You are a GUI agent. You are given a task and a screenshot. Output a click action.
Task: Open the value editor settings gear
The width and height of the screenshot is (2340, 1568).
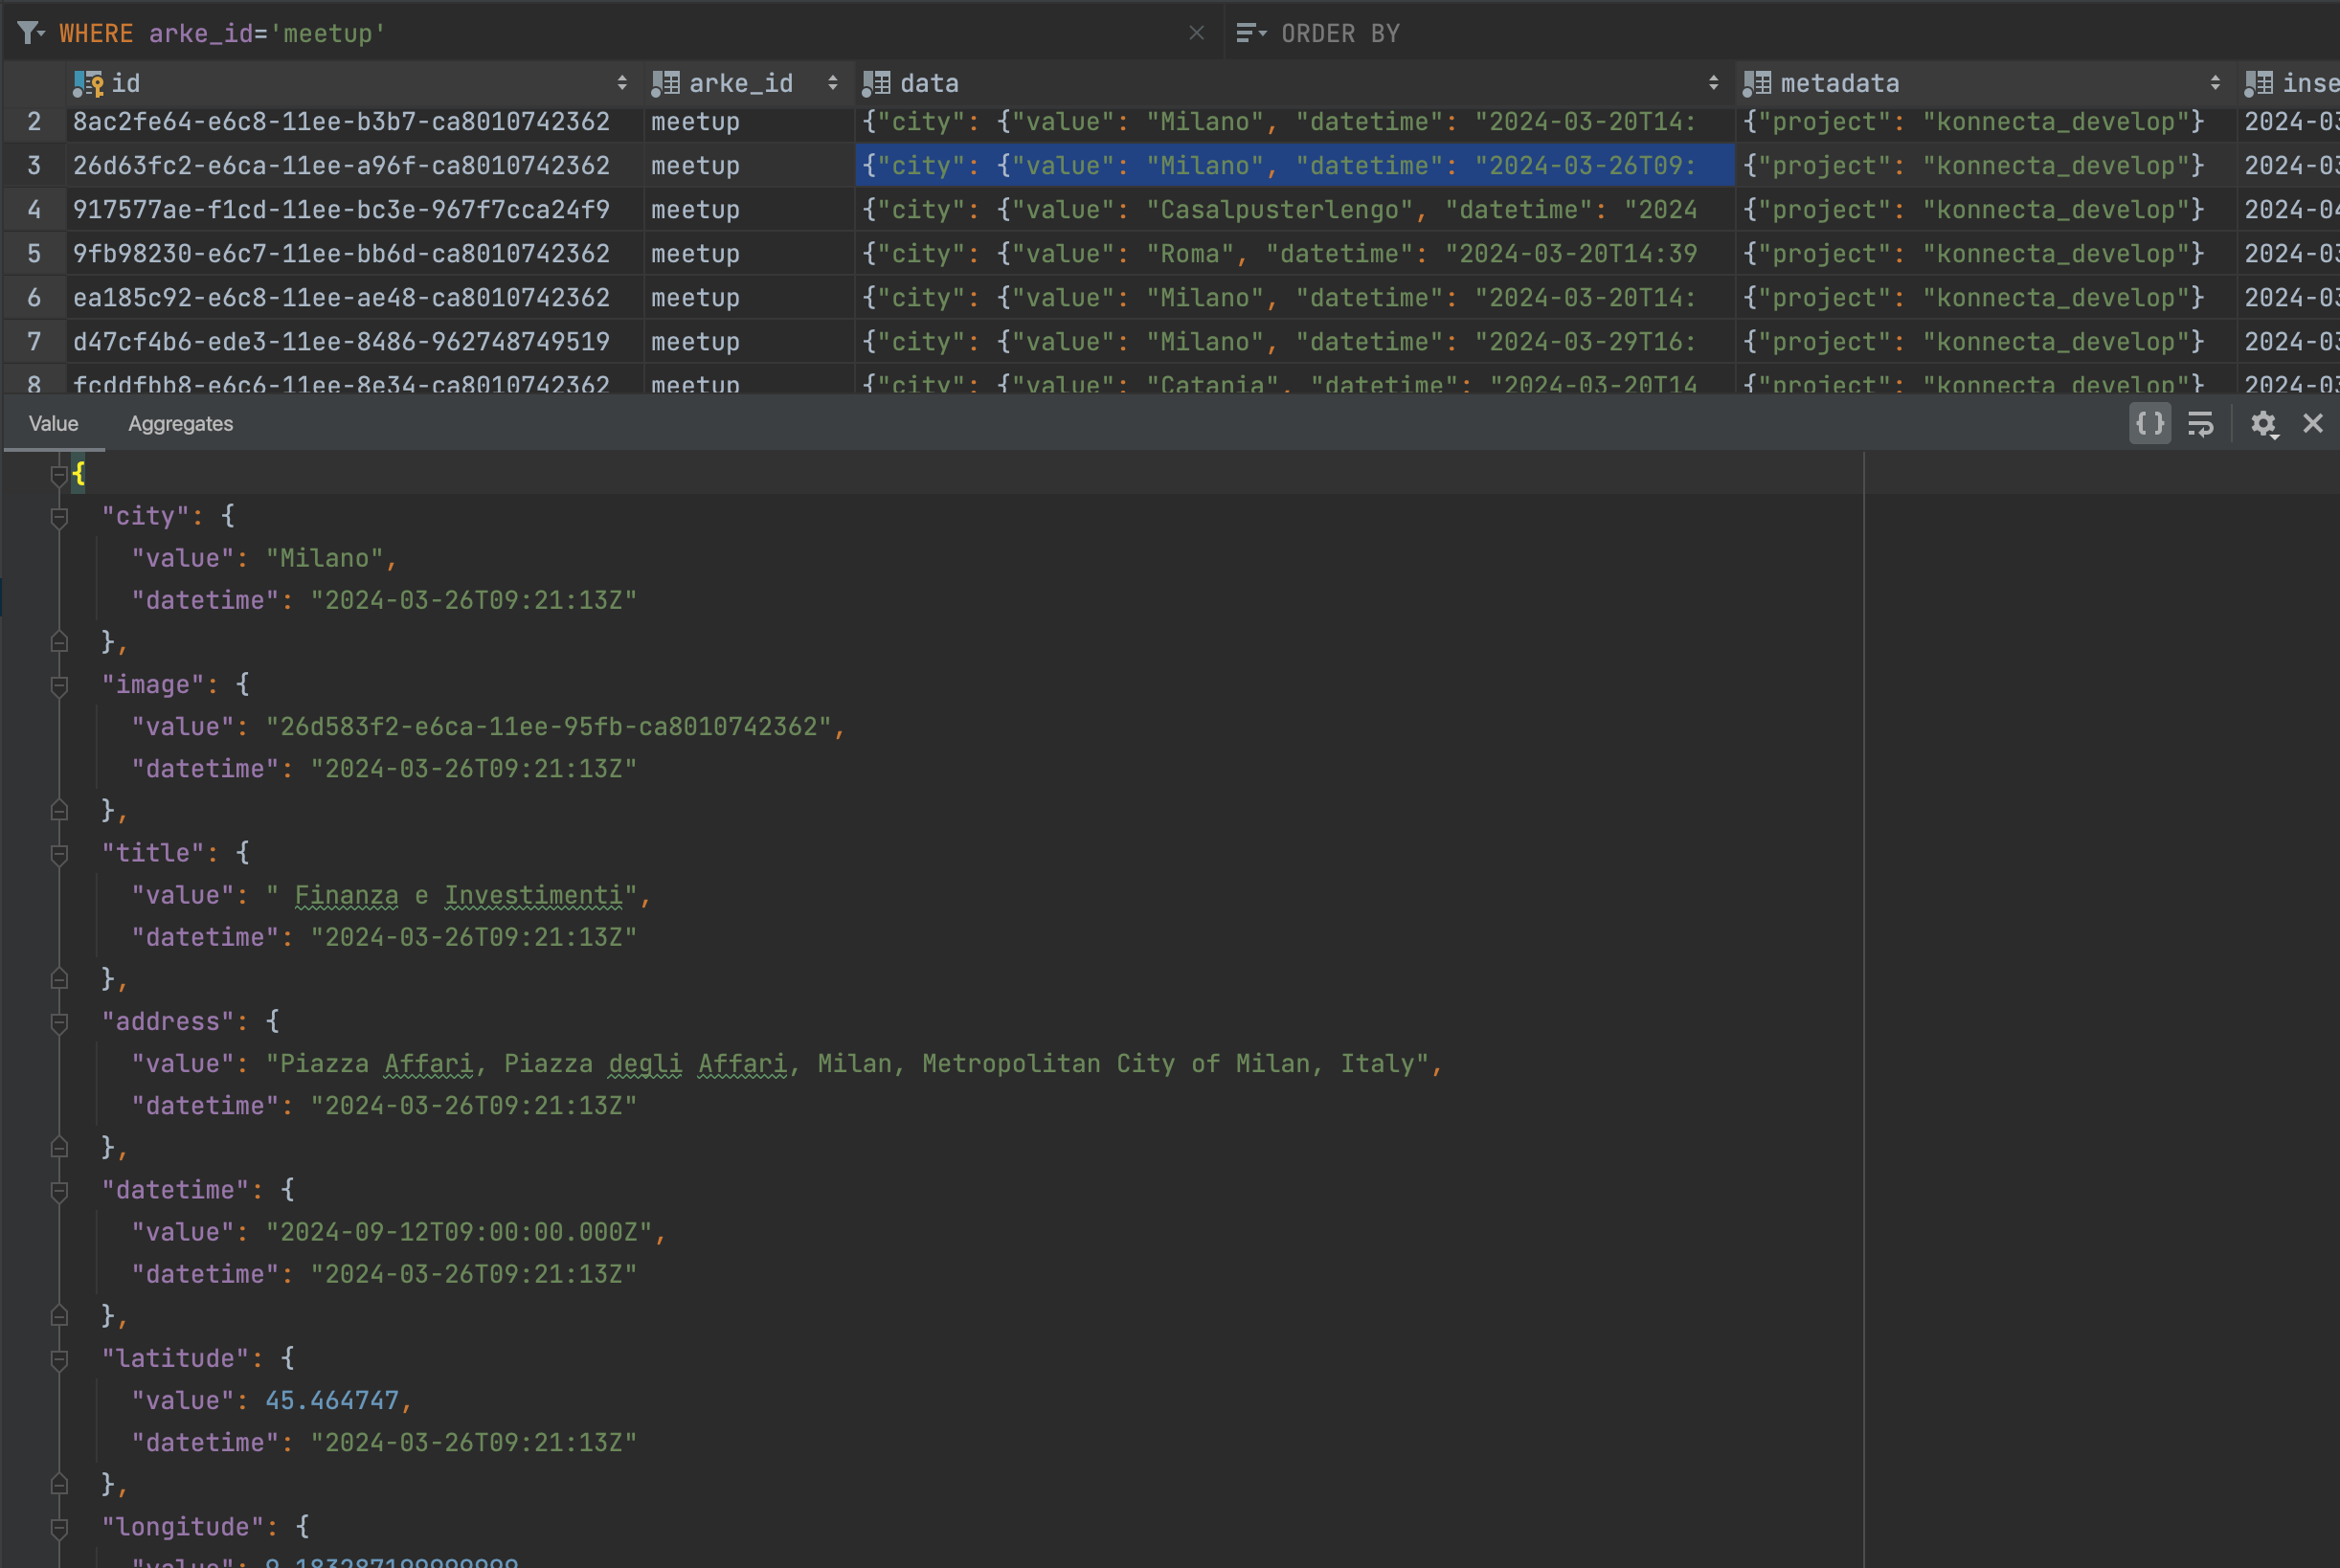click(x=2263, y=424)
